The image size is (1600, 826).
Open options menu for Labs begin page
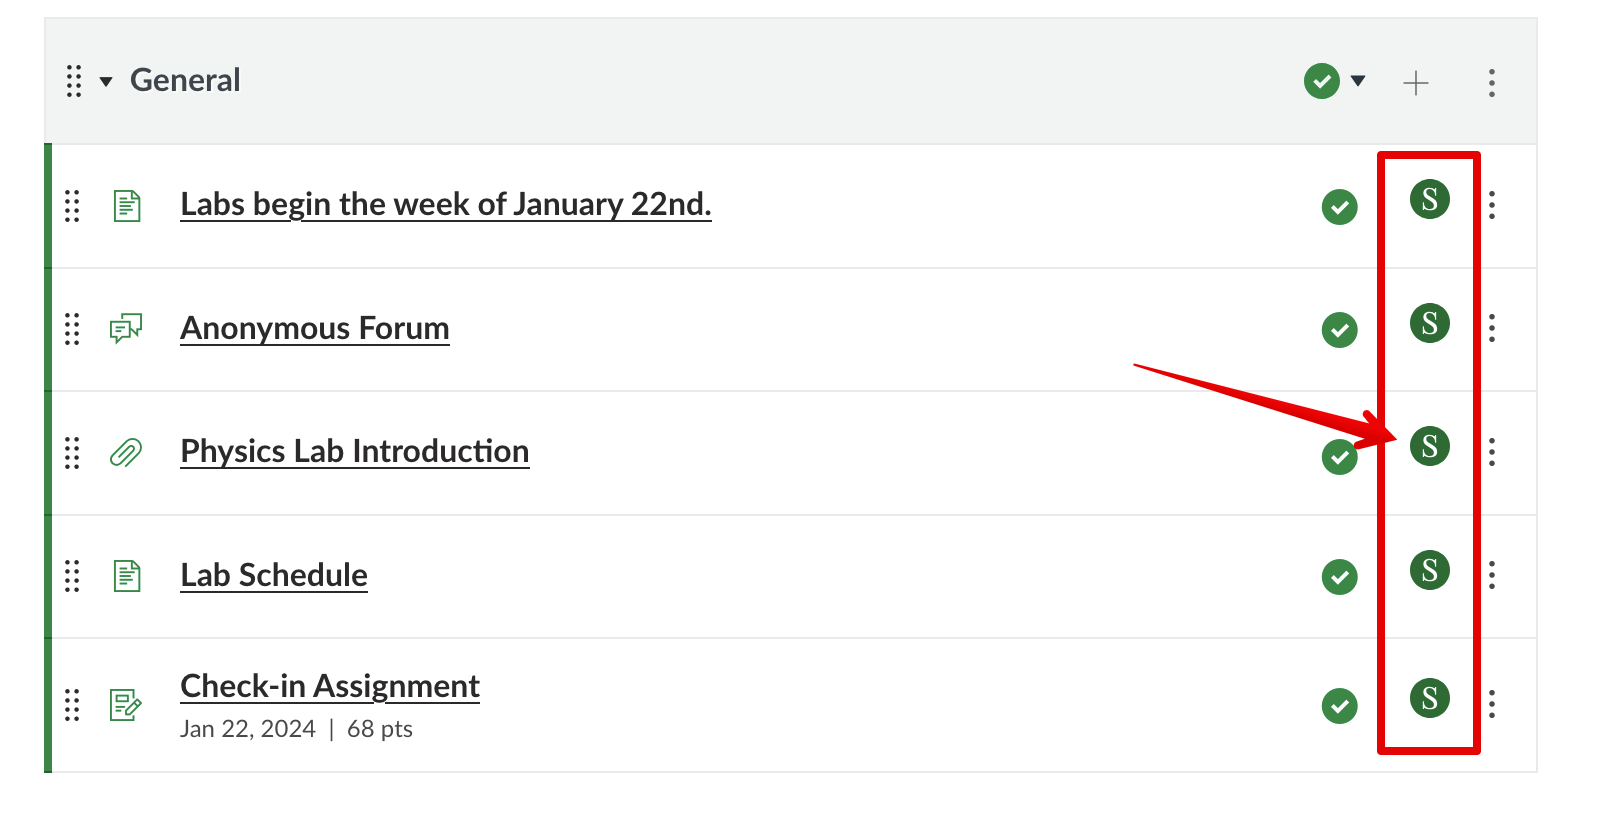[1491, 205]
